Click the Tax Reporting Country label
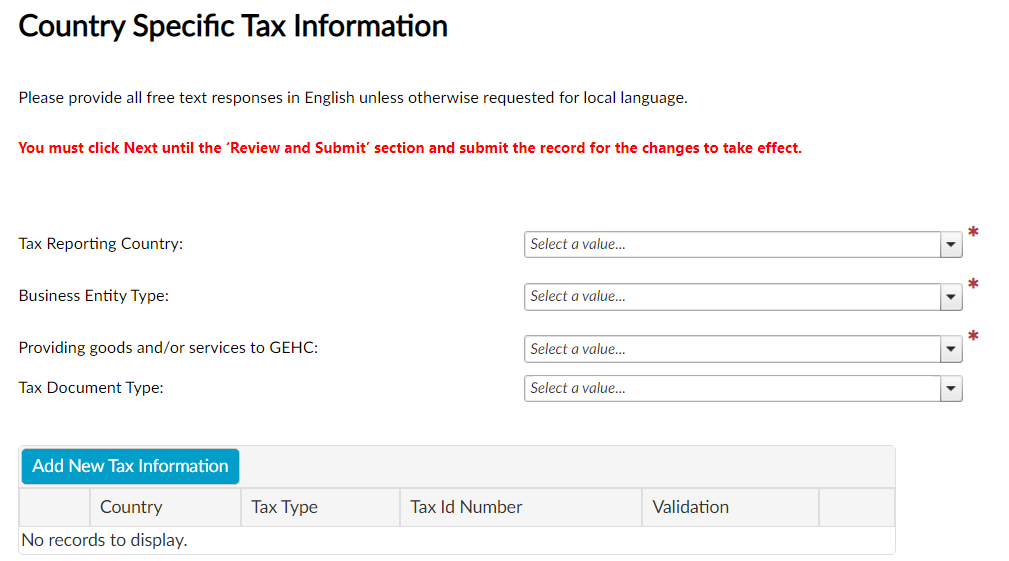 click(x=101, y=244)
